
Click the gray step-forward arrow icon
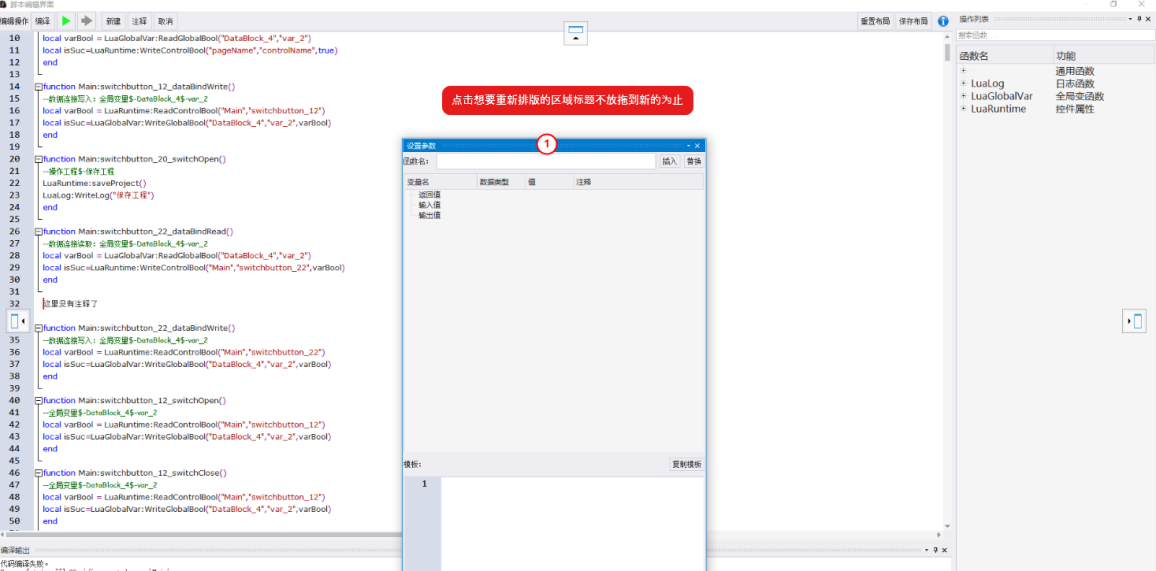tap(87, 21)
